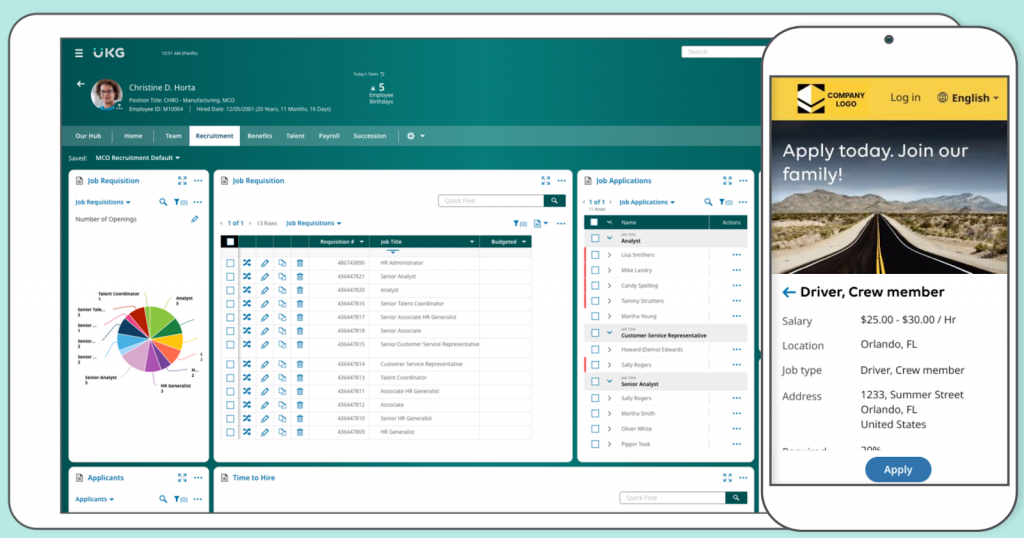Viewport: 1024px width, 539px height.
Task: Open the Benefits tab
Action: [260, 136]
